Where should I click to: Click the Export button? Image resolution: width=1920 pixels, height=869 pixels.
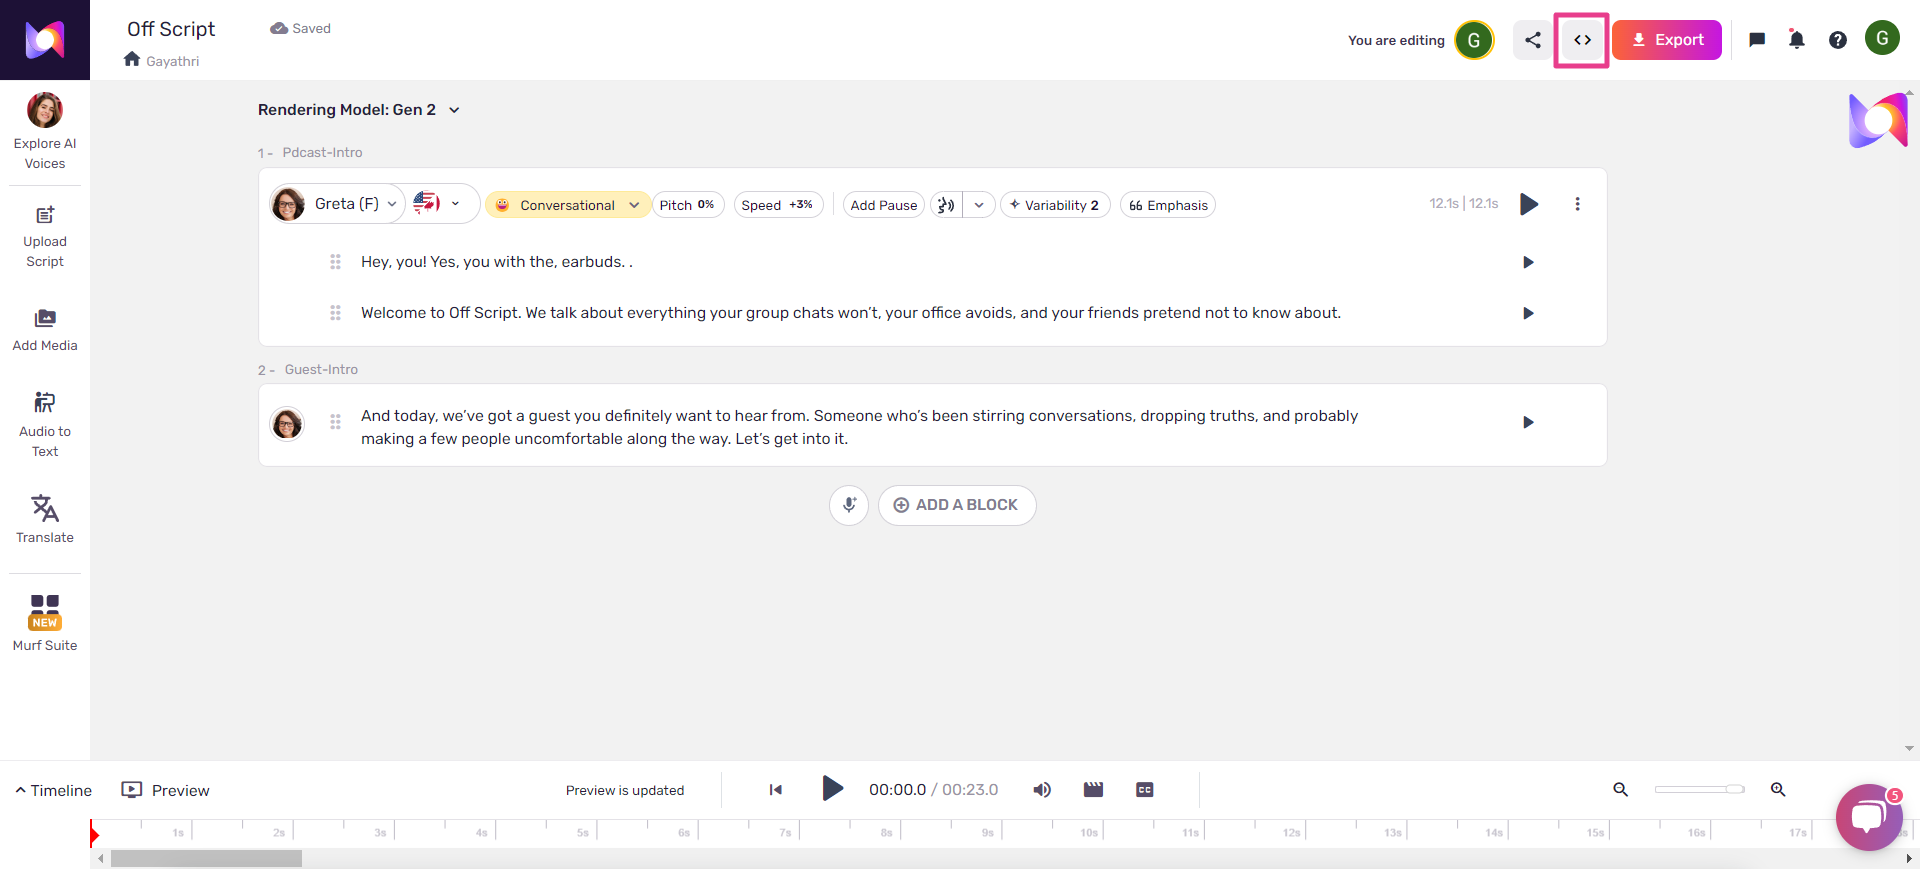(x=1667, y=40)
